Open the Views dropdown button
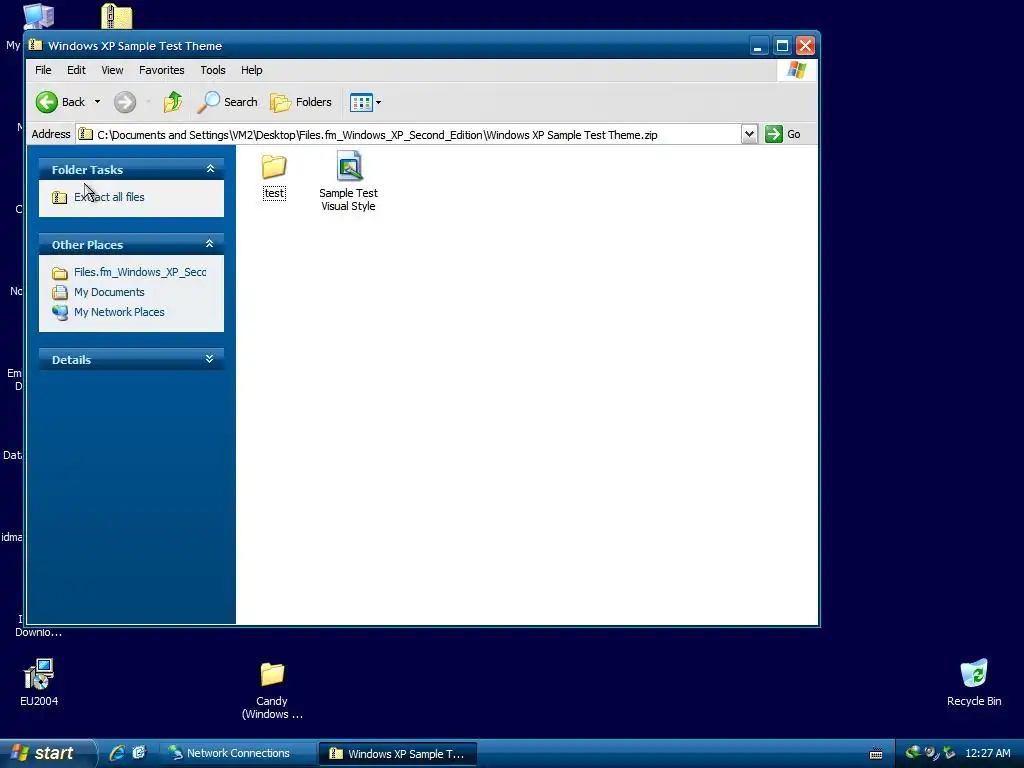 tap(365, 102)
